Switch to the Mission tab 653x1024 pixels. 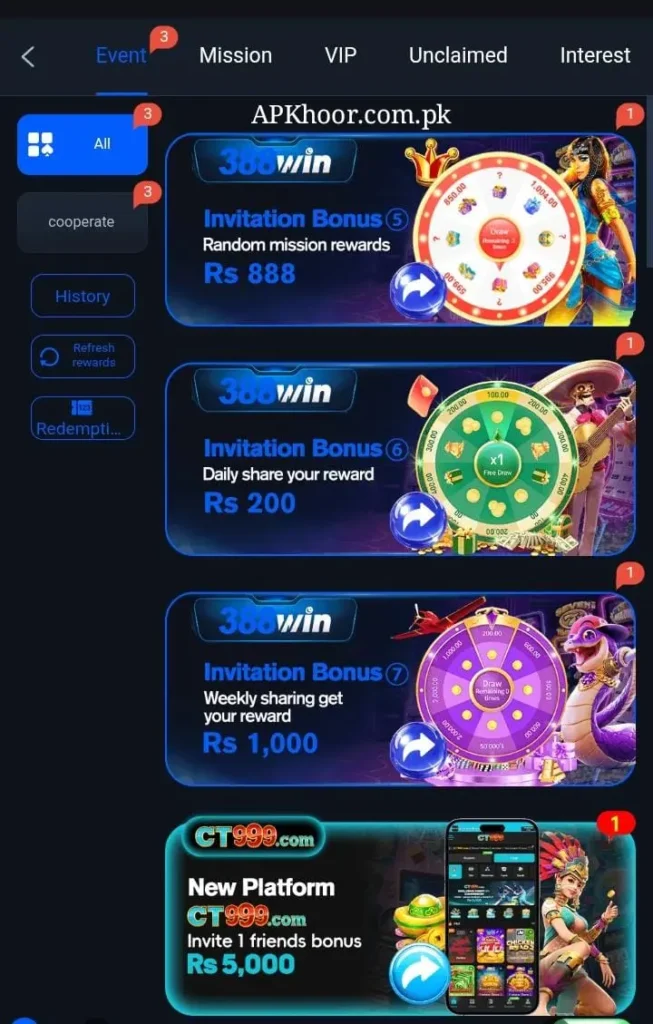pyautogui.click(x=236, y=56)
